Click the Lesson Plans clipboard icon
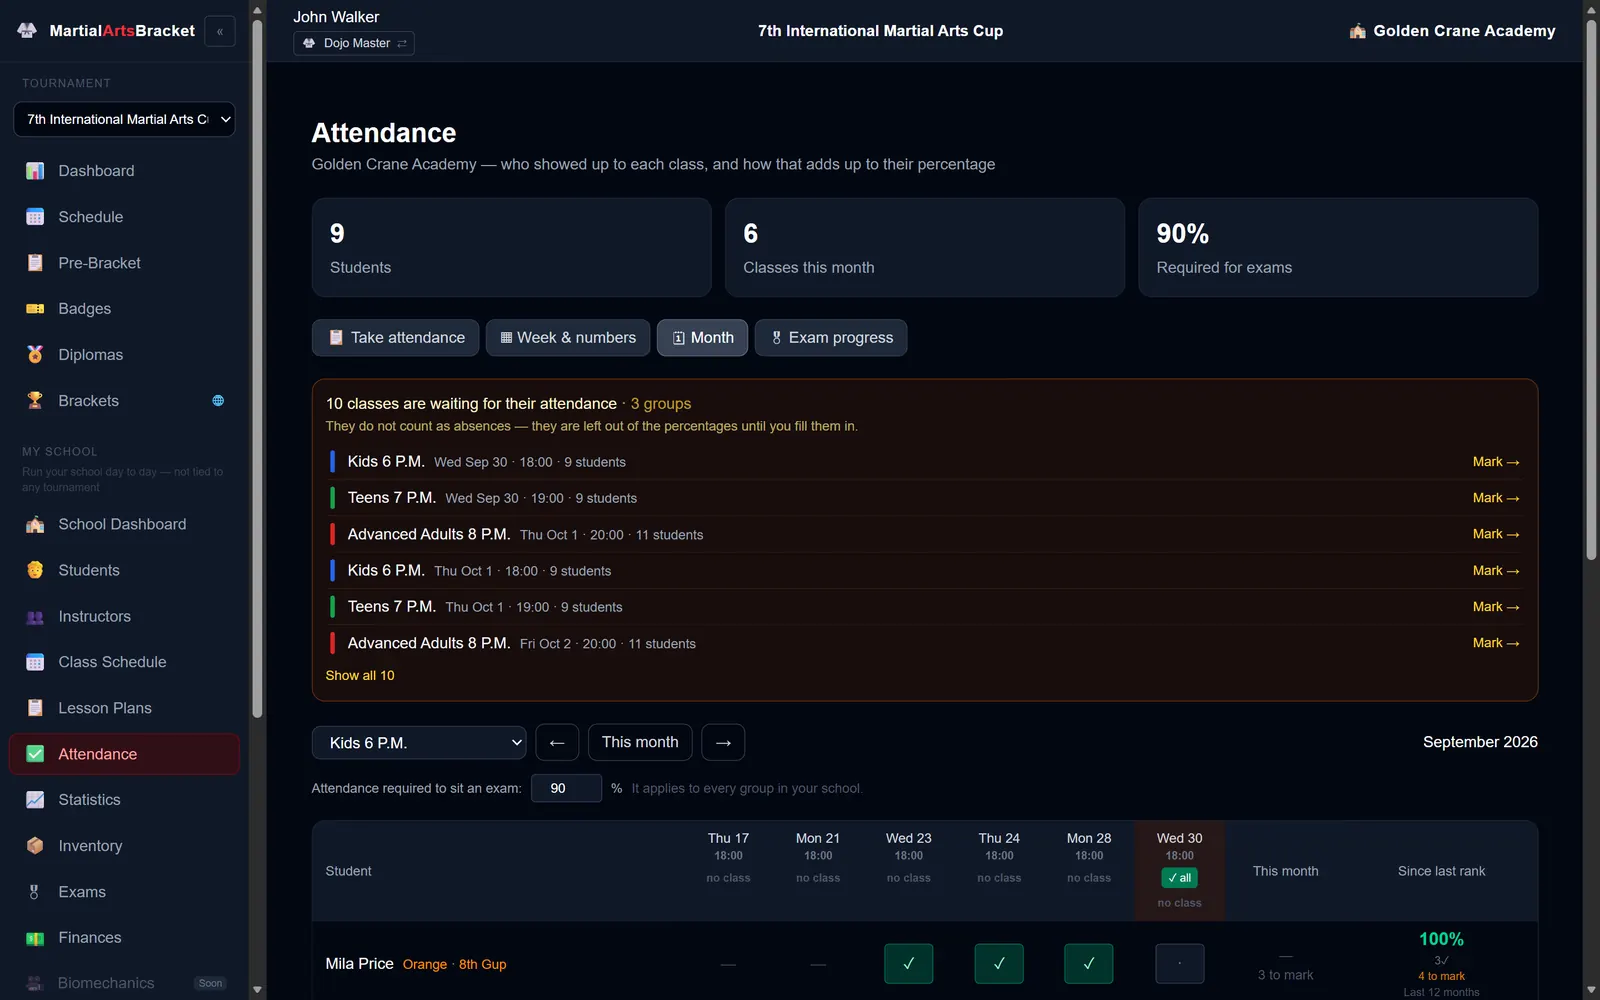Viewport: 1600px width, 1000px height. tap(35, 708)
